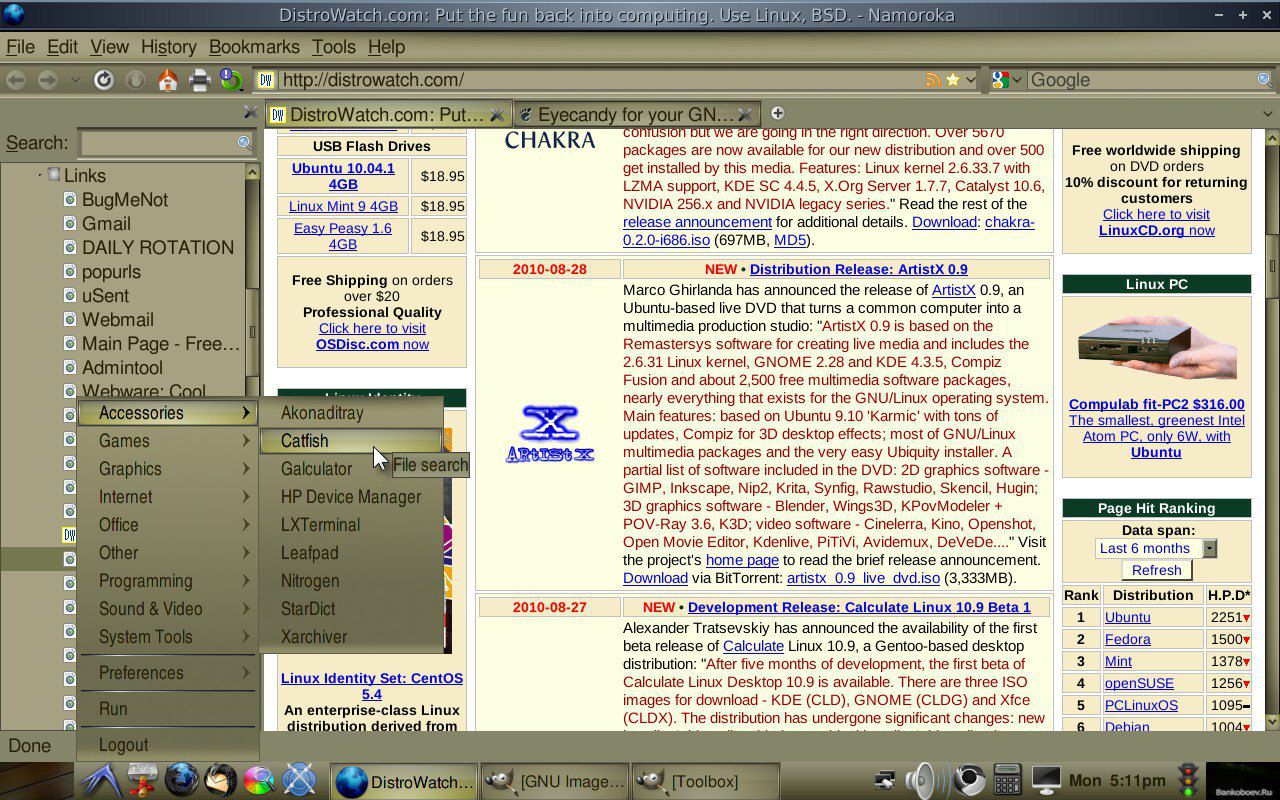
Task: Open the Google search engine selector dropdown
Action: (x=1017, y=80)
